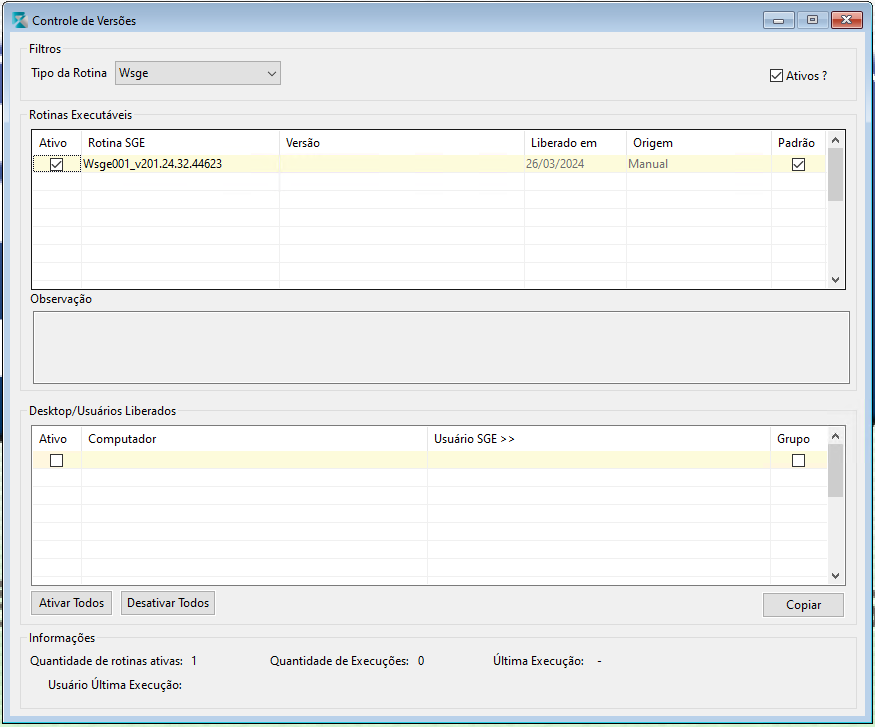Click scrollbar thumb of Desktop/Usuários Liberados grid
The image size is (875, 727).
click(x=835, y=470)
